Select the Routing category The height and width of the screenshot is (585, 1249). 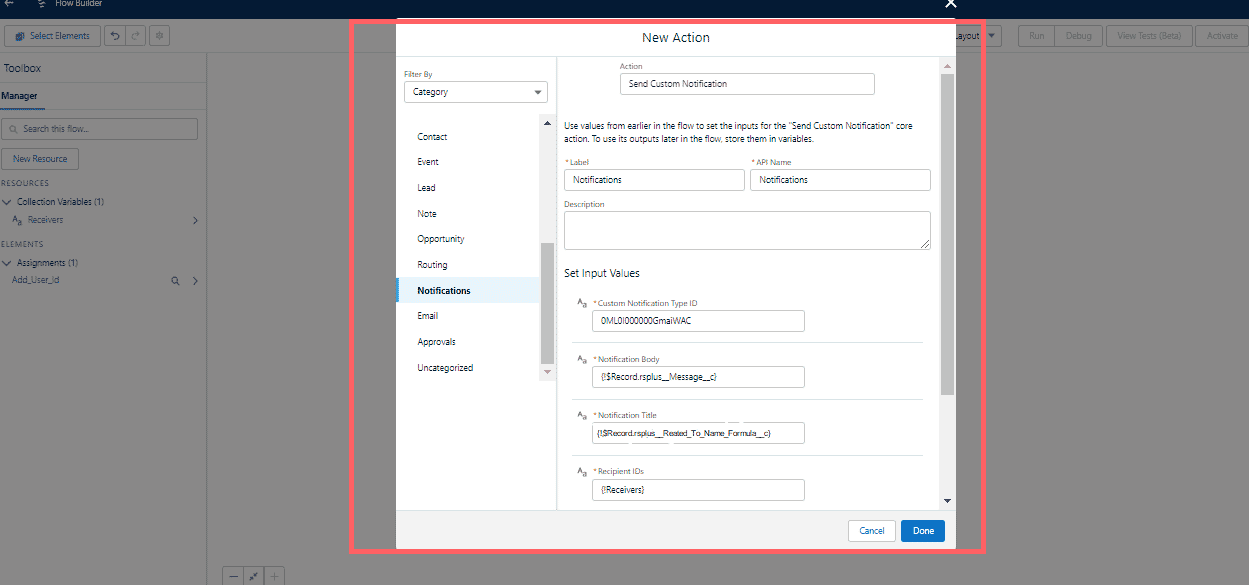click(468, 265)
